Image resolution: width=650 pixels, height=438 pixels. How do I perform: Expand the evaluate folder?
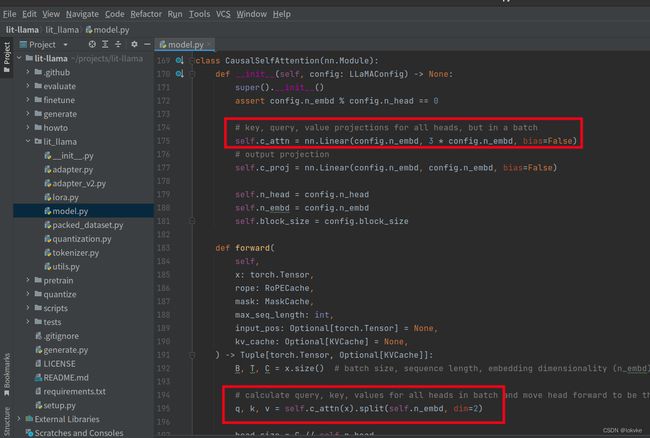click(28, 86)
